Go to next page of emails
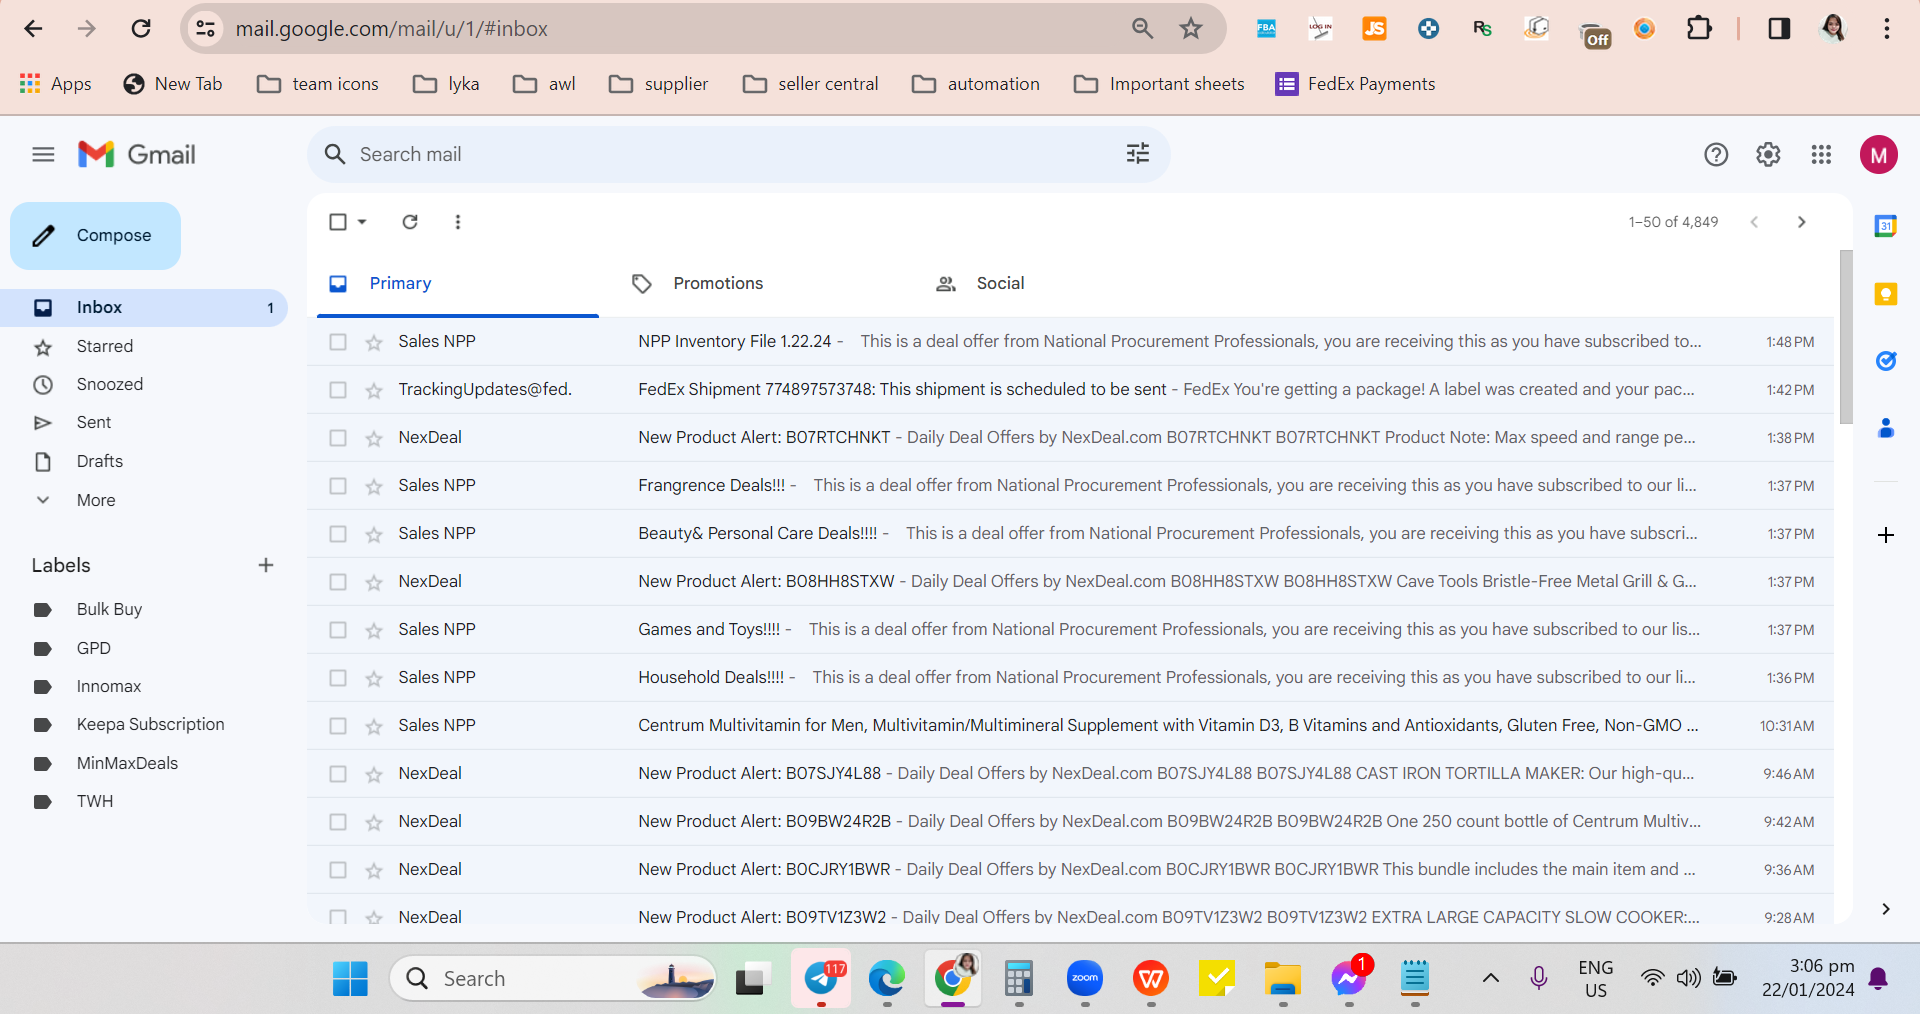The height and width of the screenshot is (1014, 1920). (x=1801, y=222)
